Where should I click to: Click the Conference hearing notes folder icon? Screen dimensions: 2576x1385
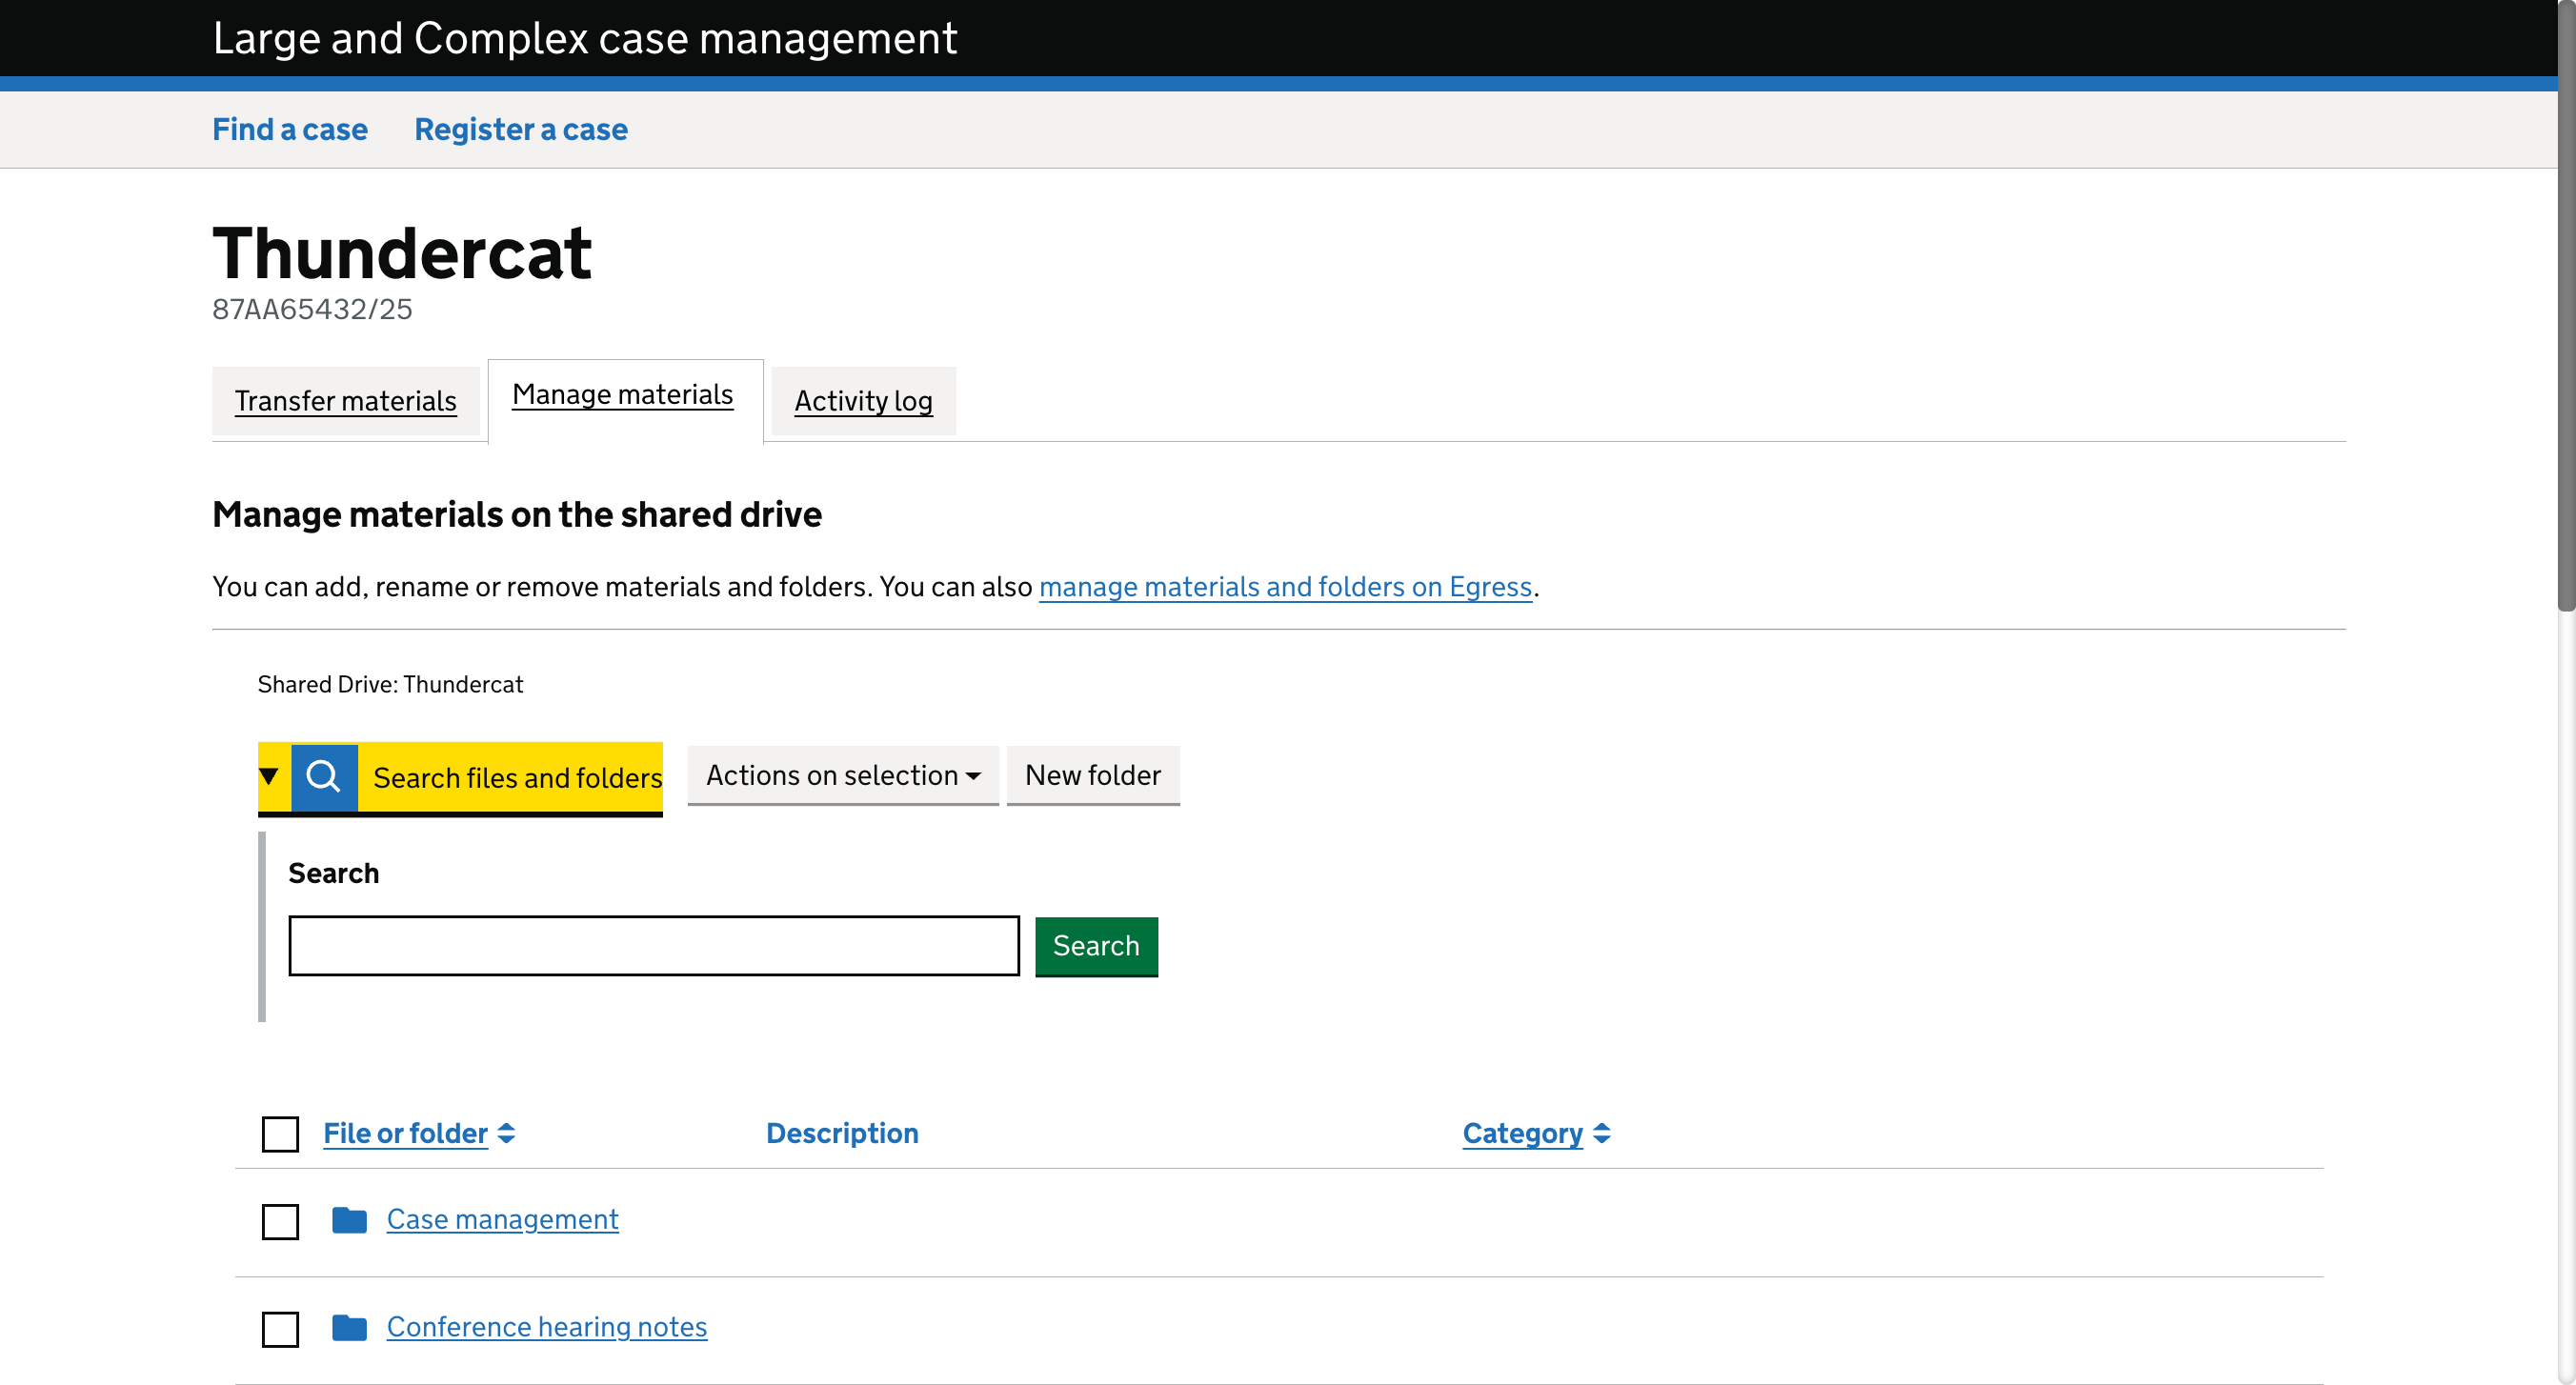[349, 1327]
